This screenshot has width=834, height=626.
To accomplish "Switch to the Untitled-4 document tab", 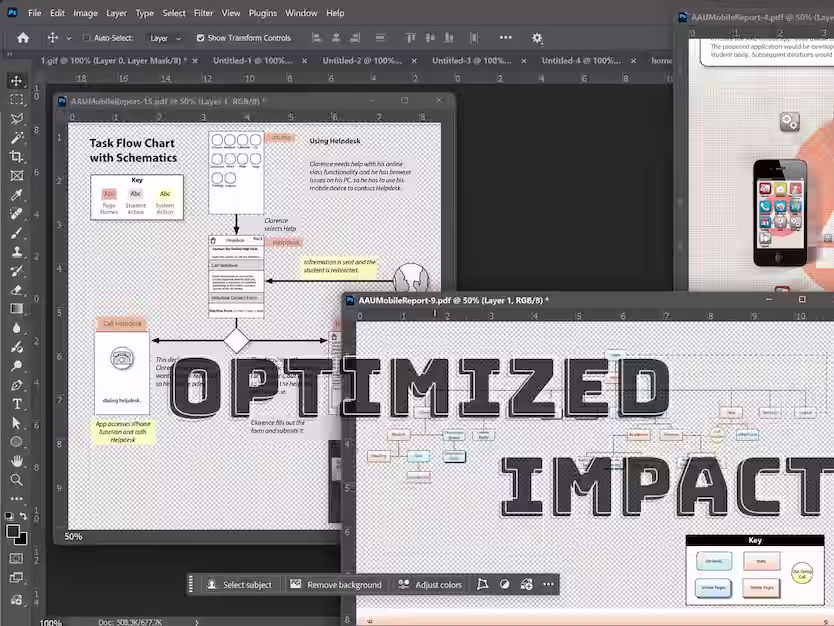I will point(581,61).
